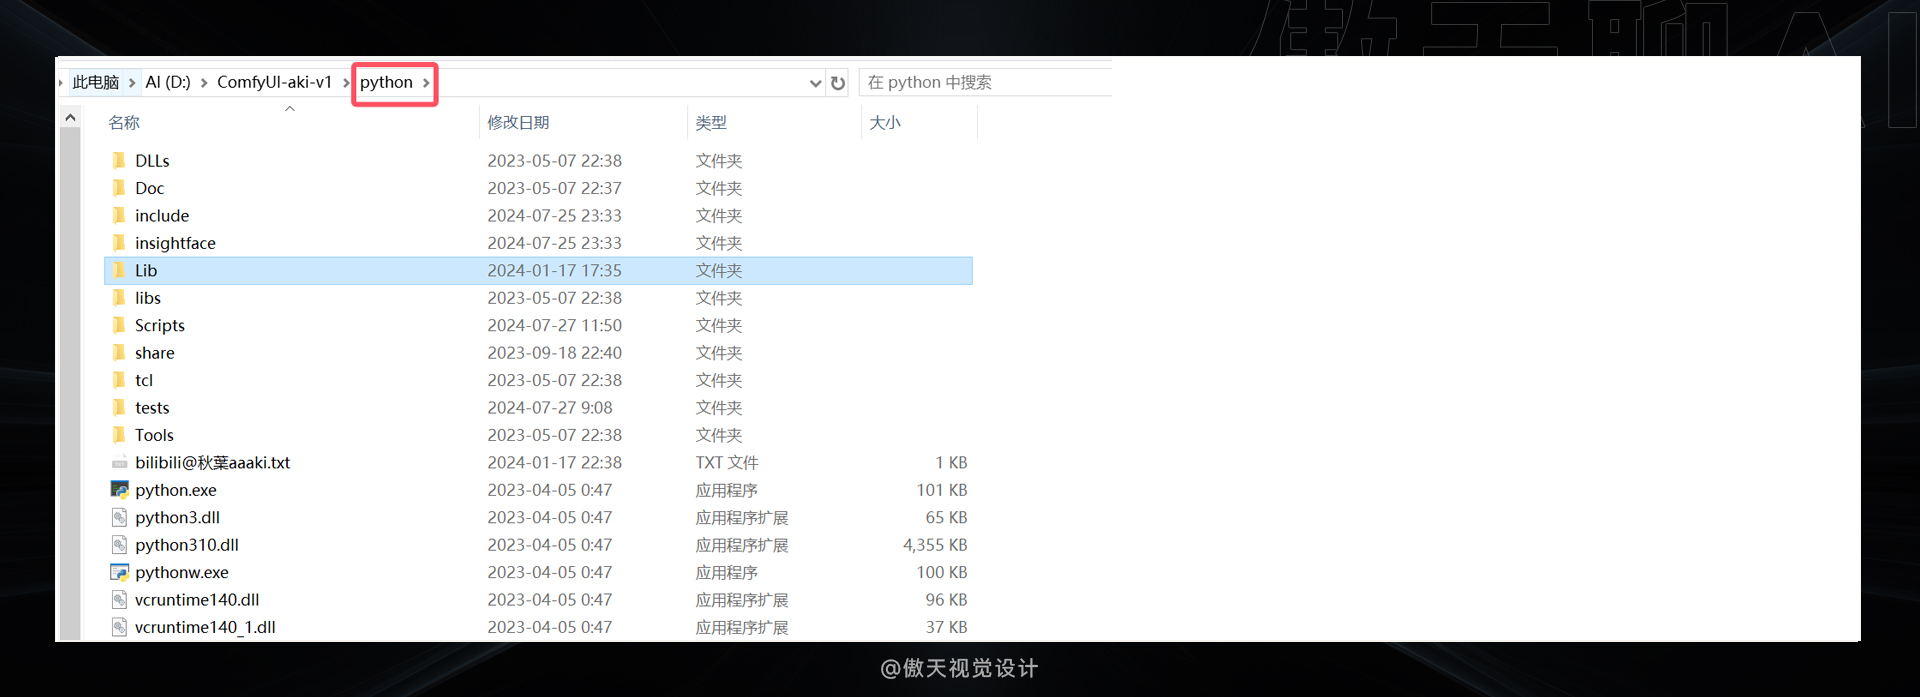The height and width of the screenshot is (697, 1920).
Task: Select the bilibili@秋葉aaaki.txt file name
Action: 213,463
